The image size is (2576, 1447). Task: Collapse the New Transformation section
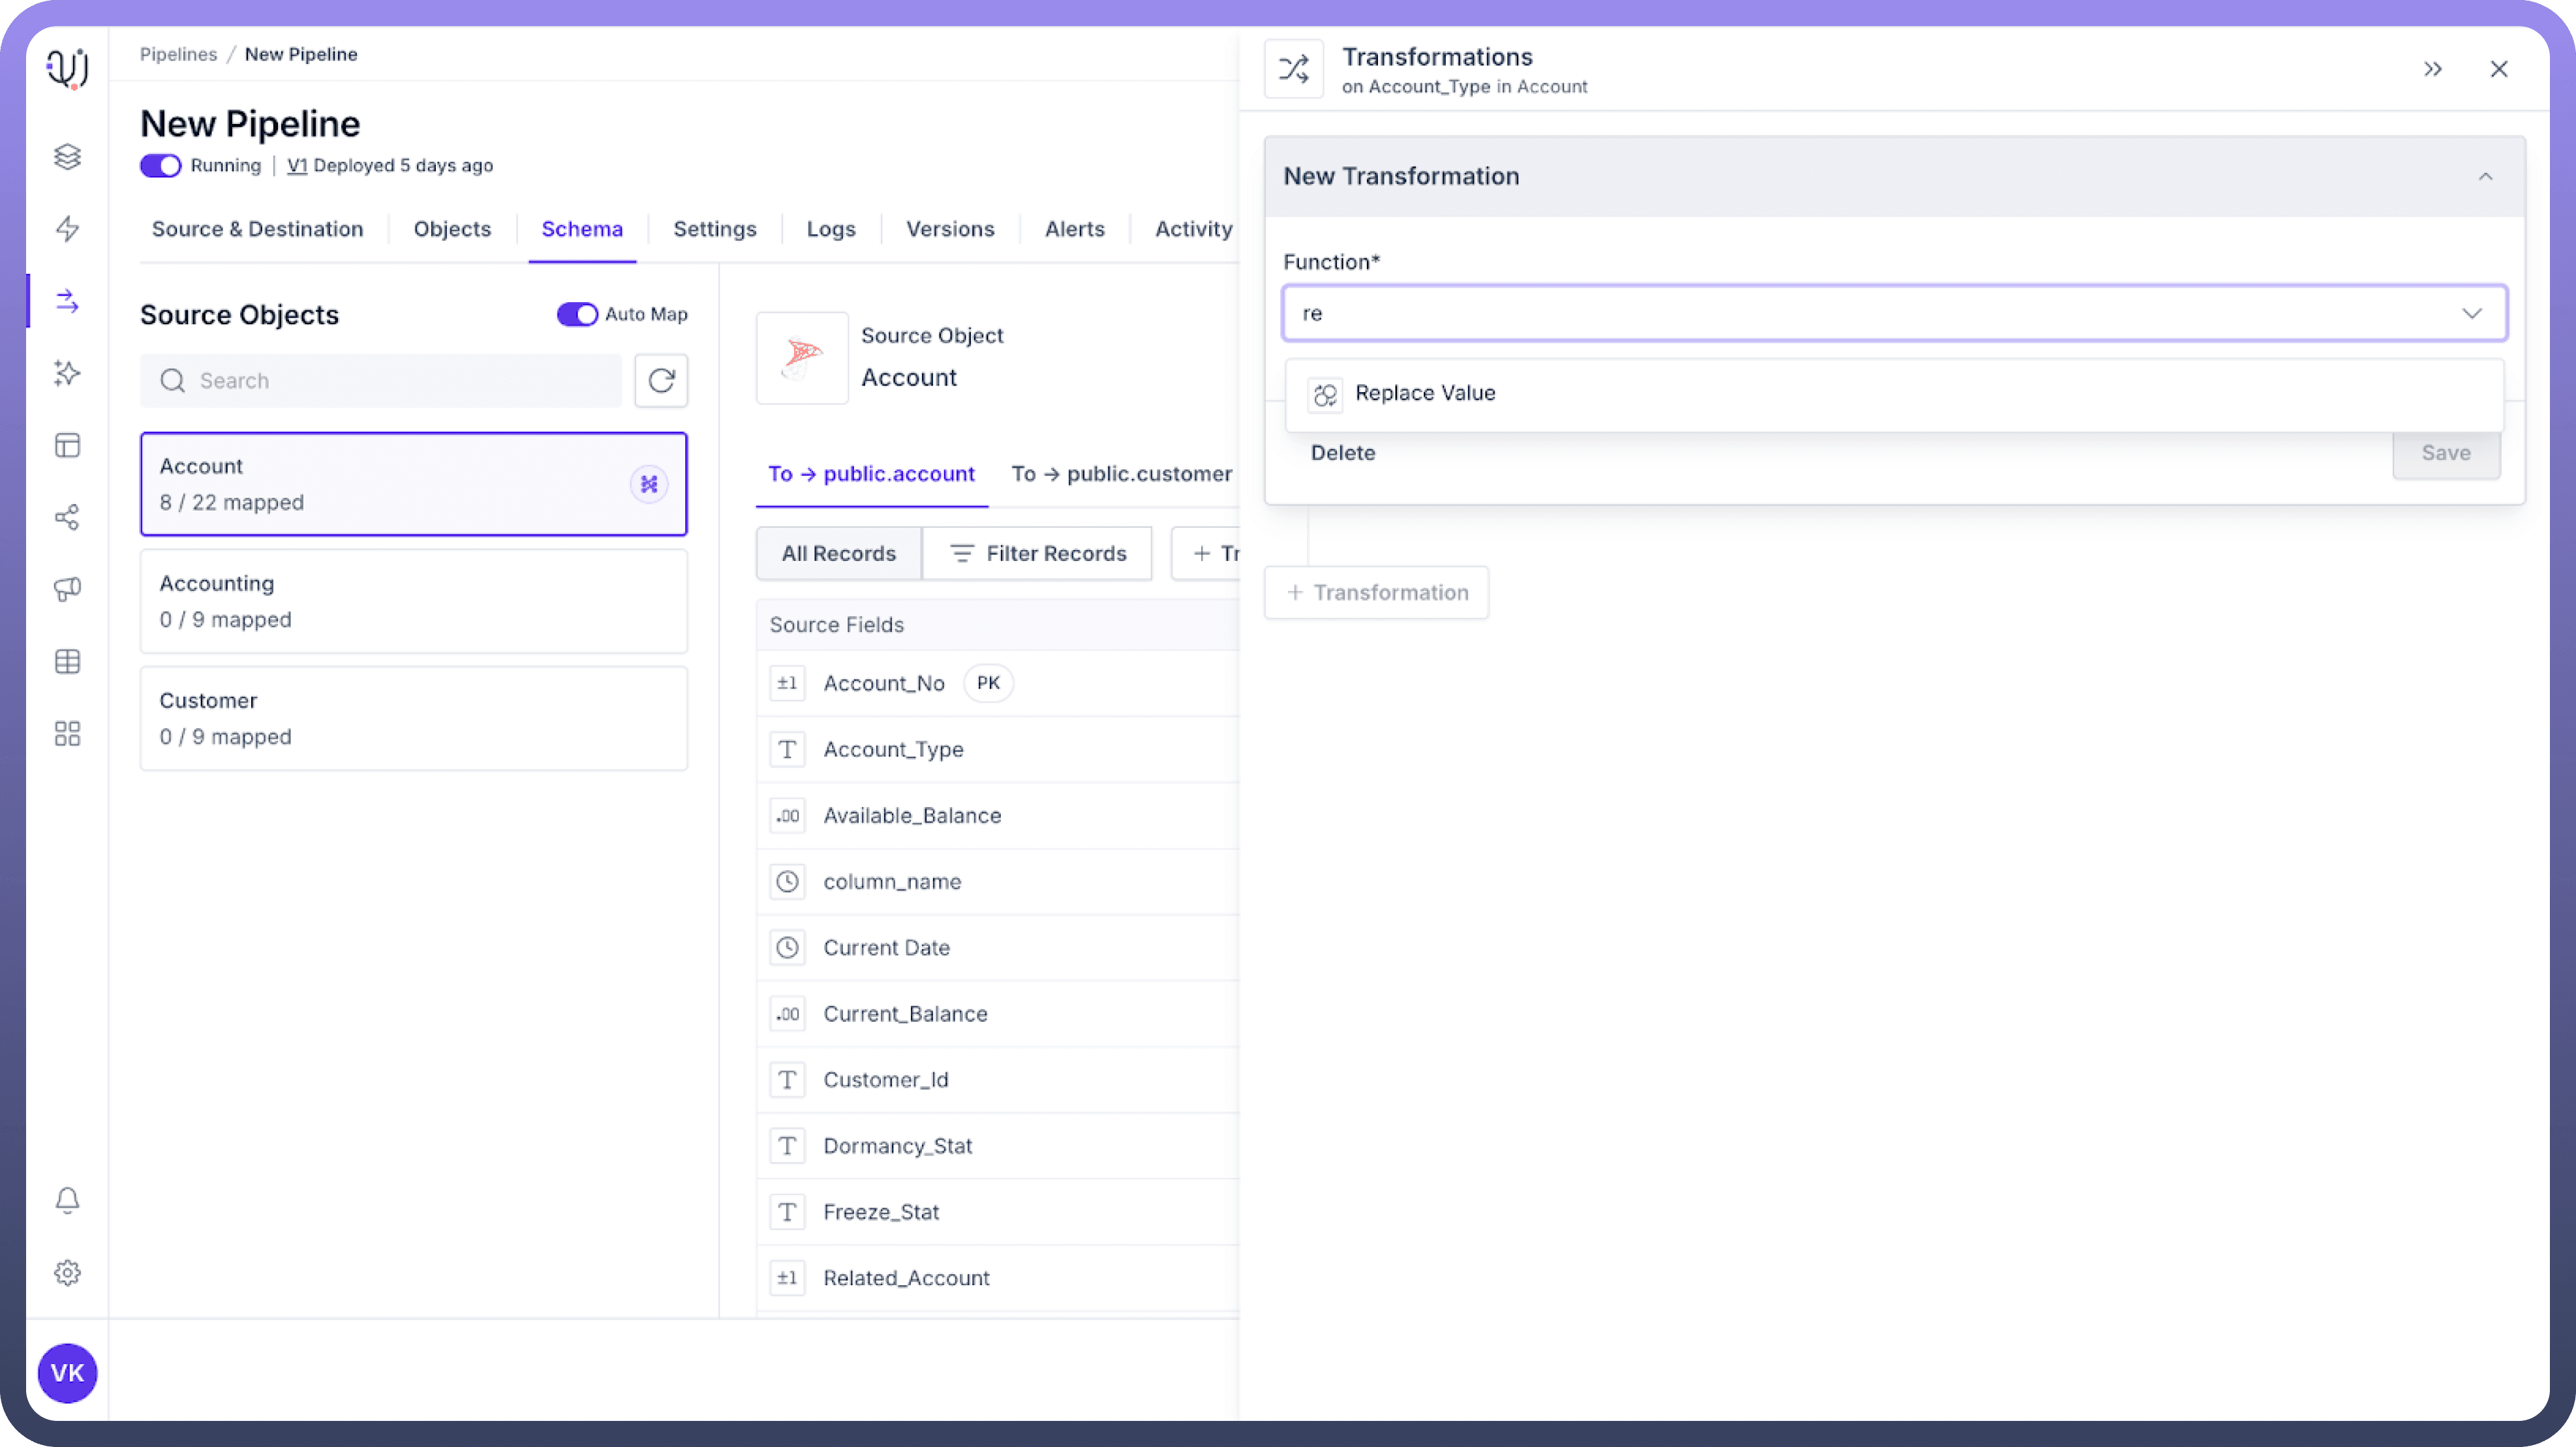[2485, 177]
